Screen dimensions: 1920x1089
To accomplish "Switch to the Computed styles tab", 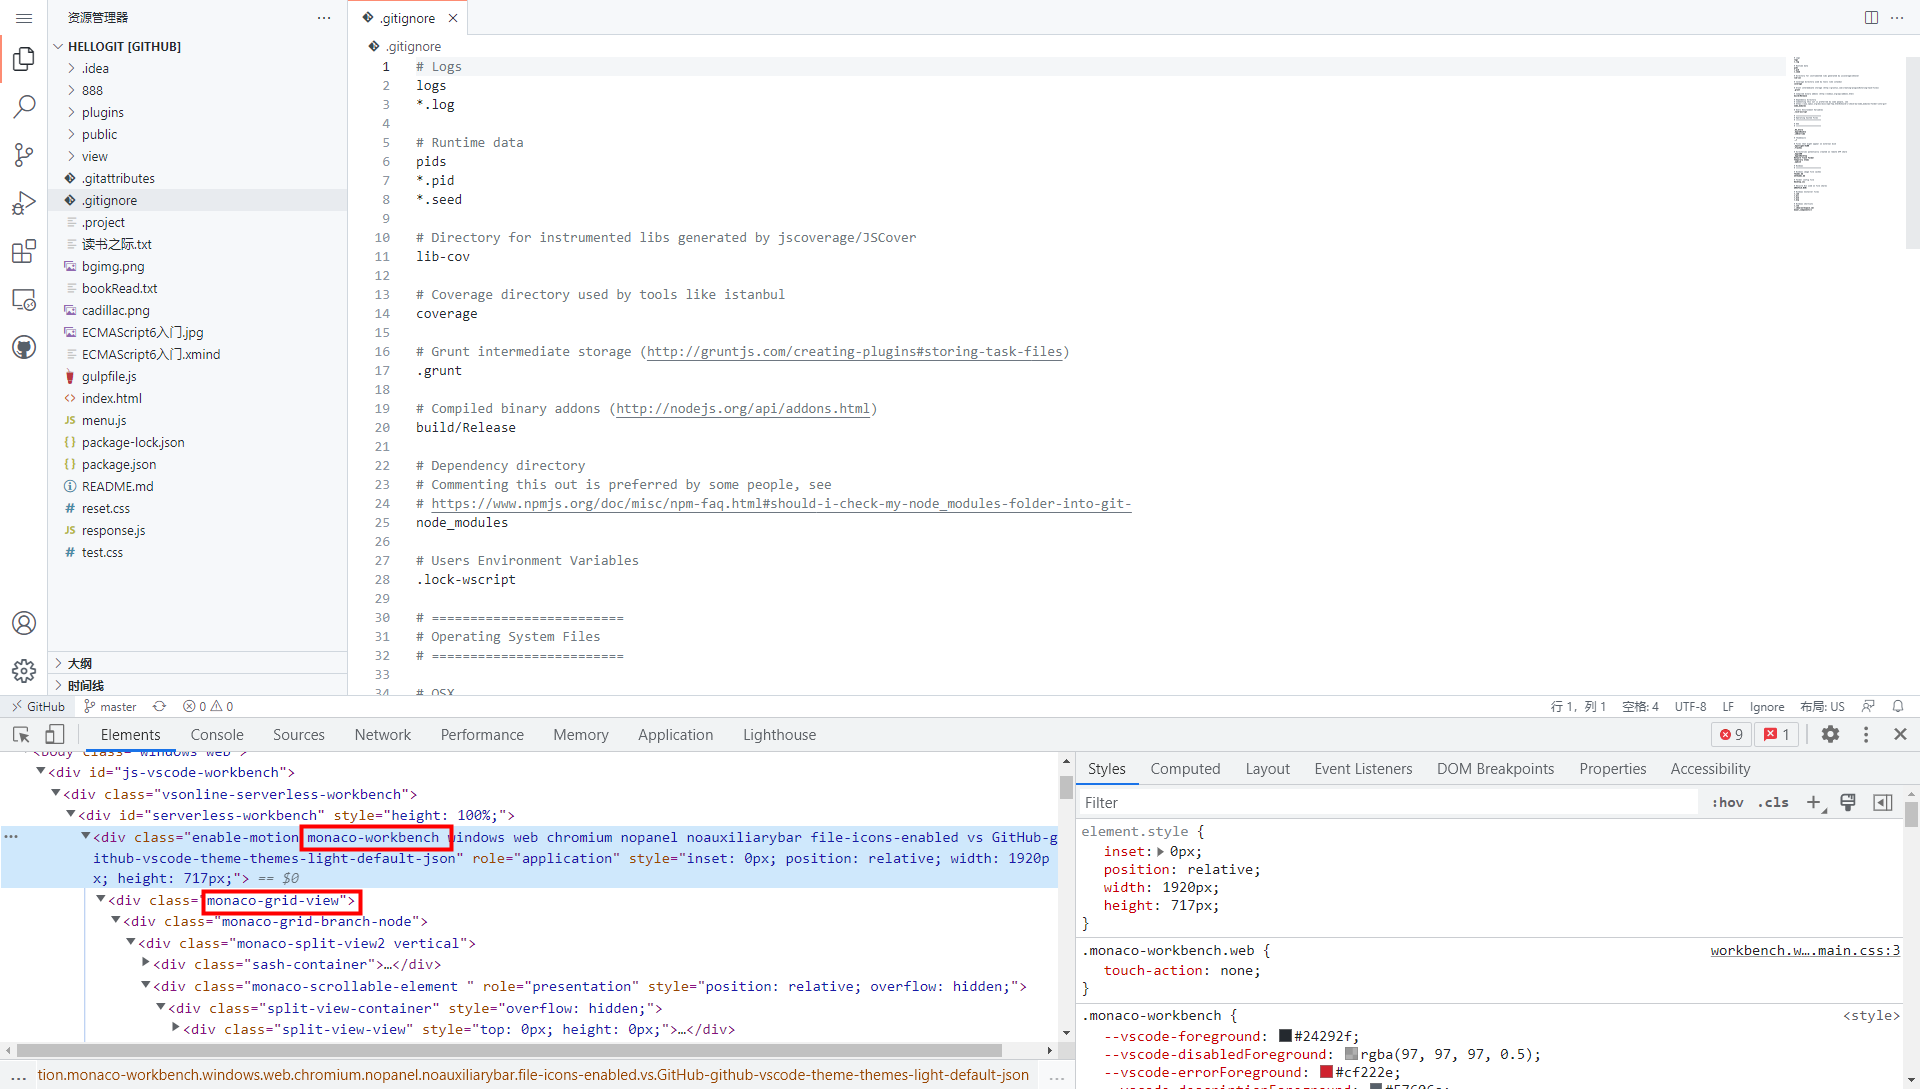I will tap(1185, 768).
